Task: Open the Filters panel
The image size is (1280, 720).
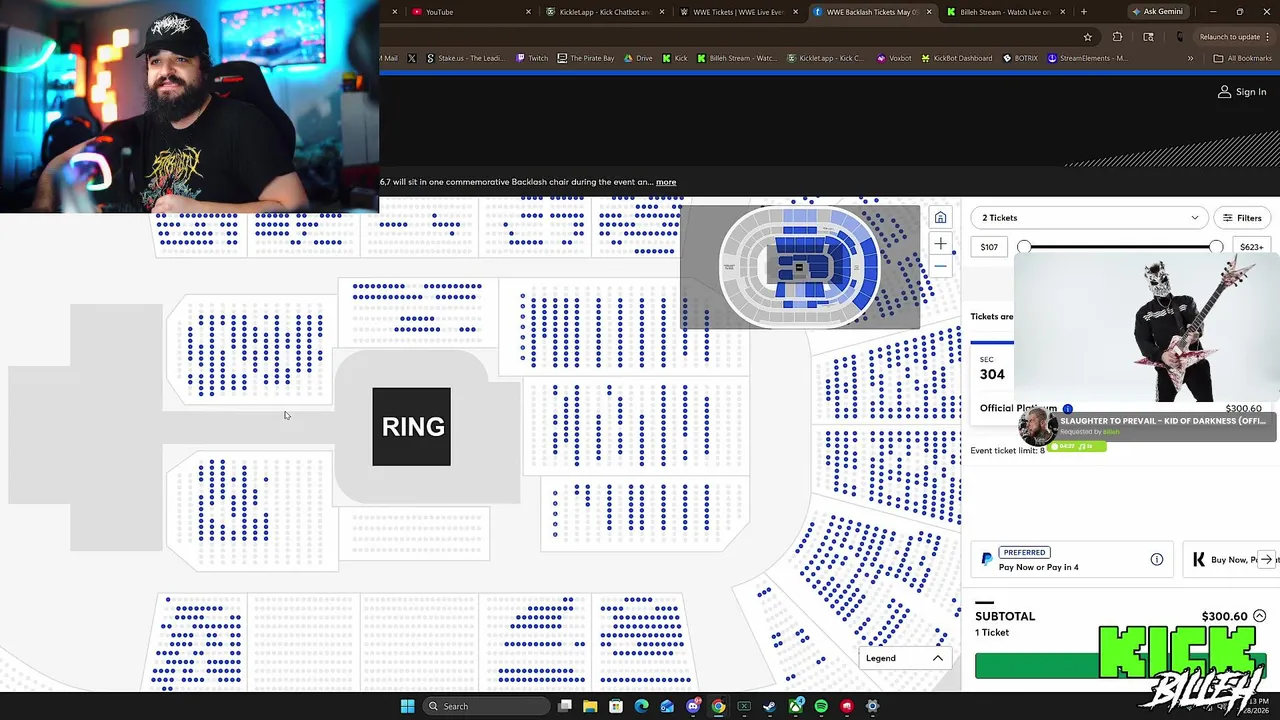Action: coord(1242,218)
